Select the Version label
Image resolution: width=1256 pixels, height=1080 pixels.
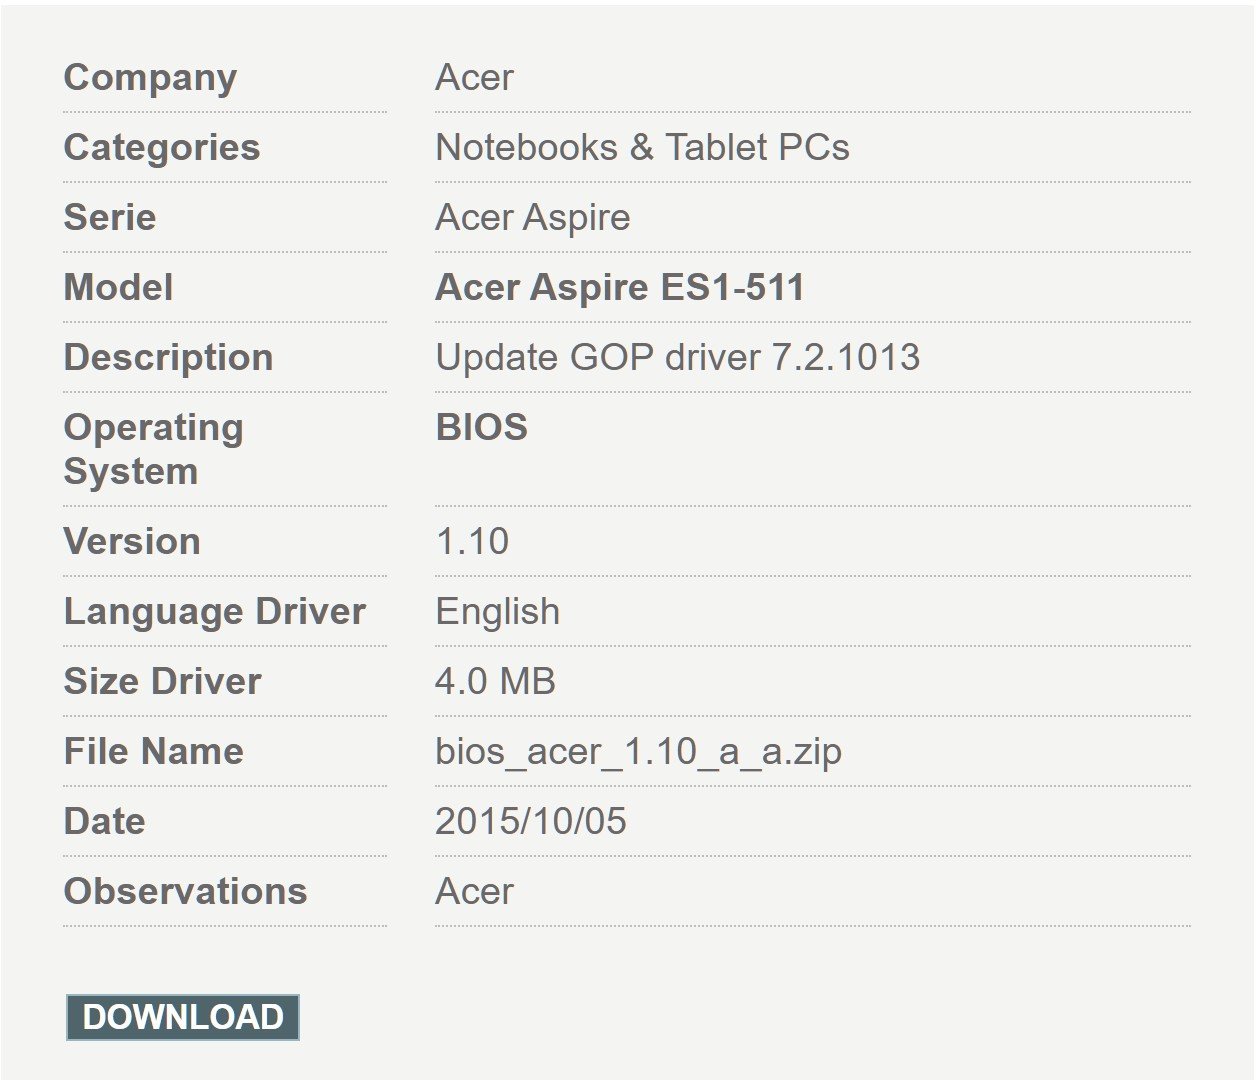pos(132,541)
